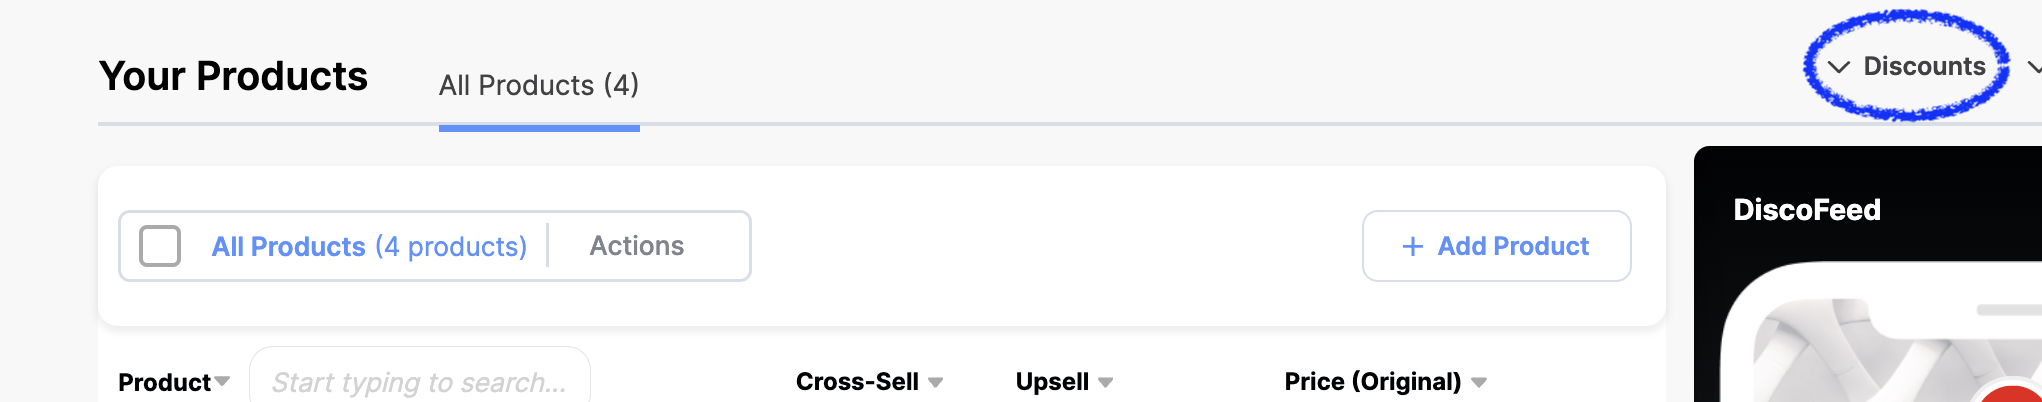Click the Upsell column header label
The height and width of the screenshot is (402, 2042).
point(1052,382)
